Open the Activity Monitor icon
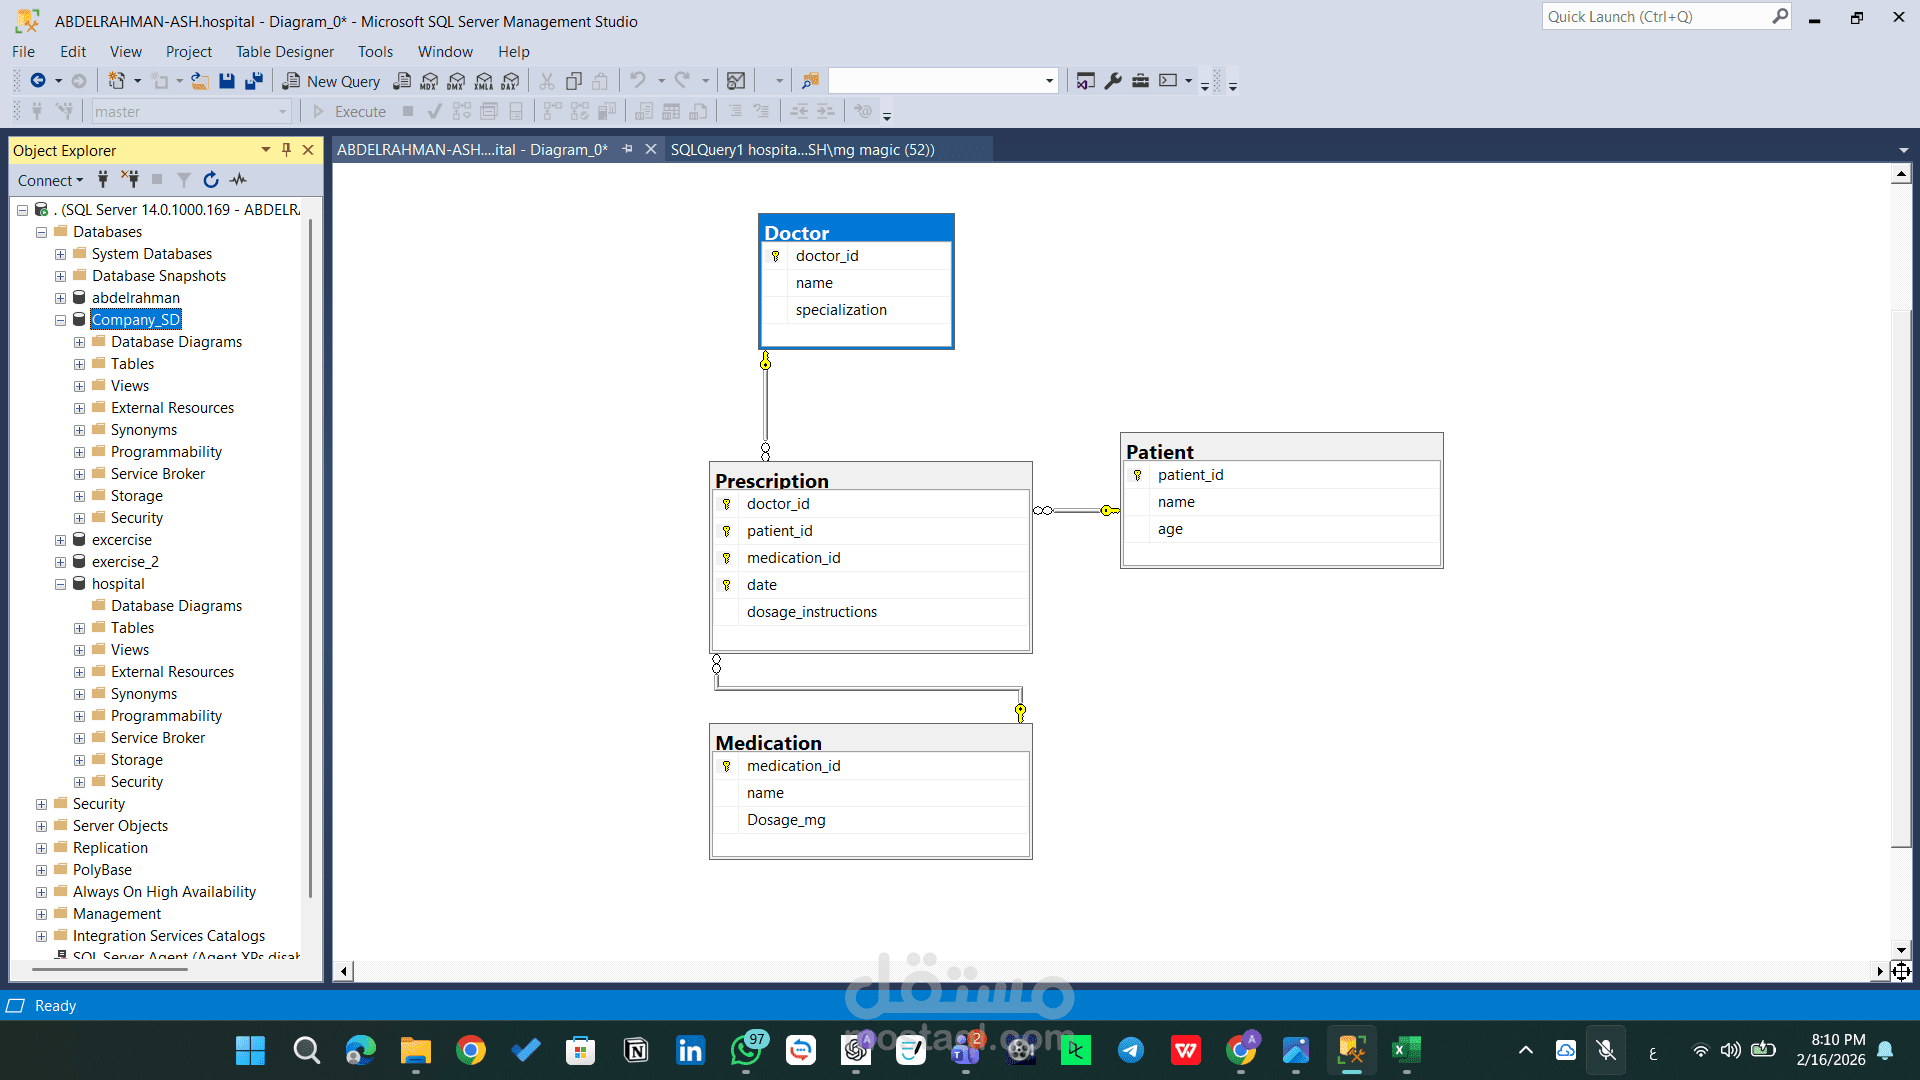This screenshot has width=1920, height=1080. 238,180
